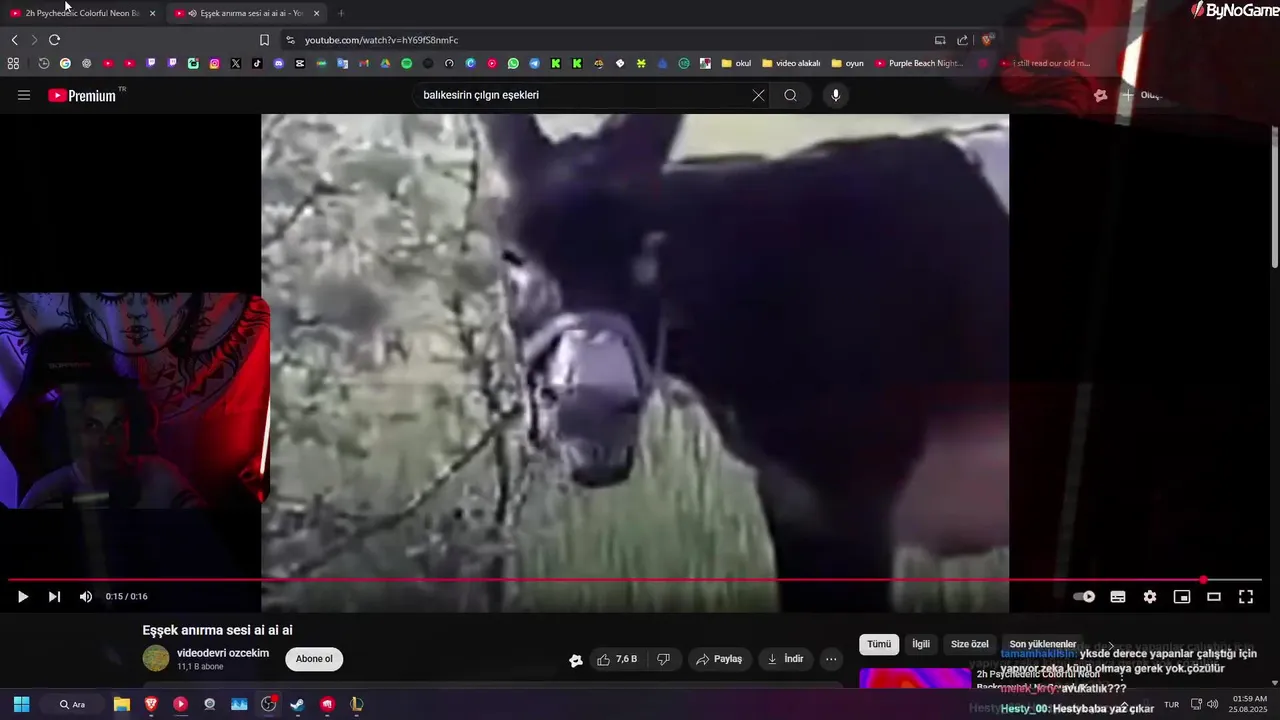
Task: Open File Explorer from taskbar
Action: coord(121,704)
